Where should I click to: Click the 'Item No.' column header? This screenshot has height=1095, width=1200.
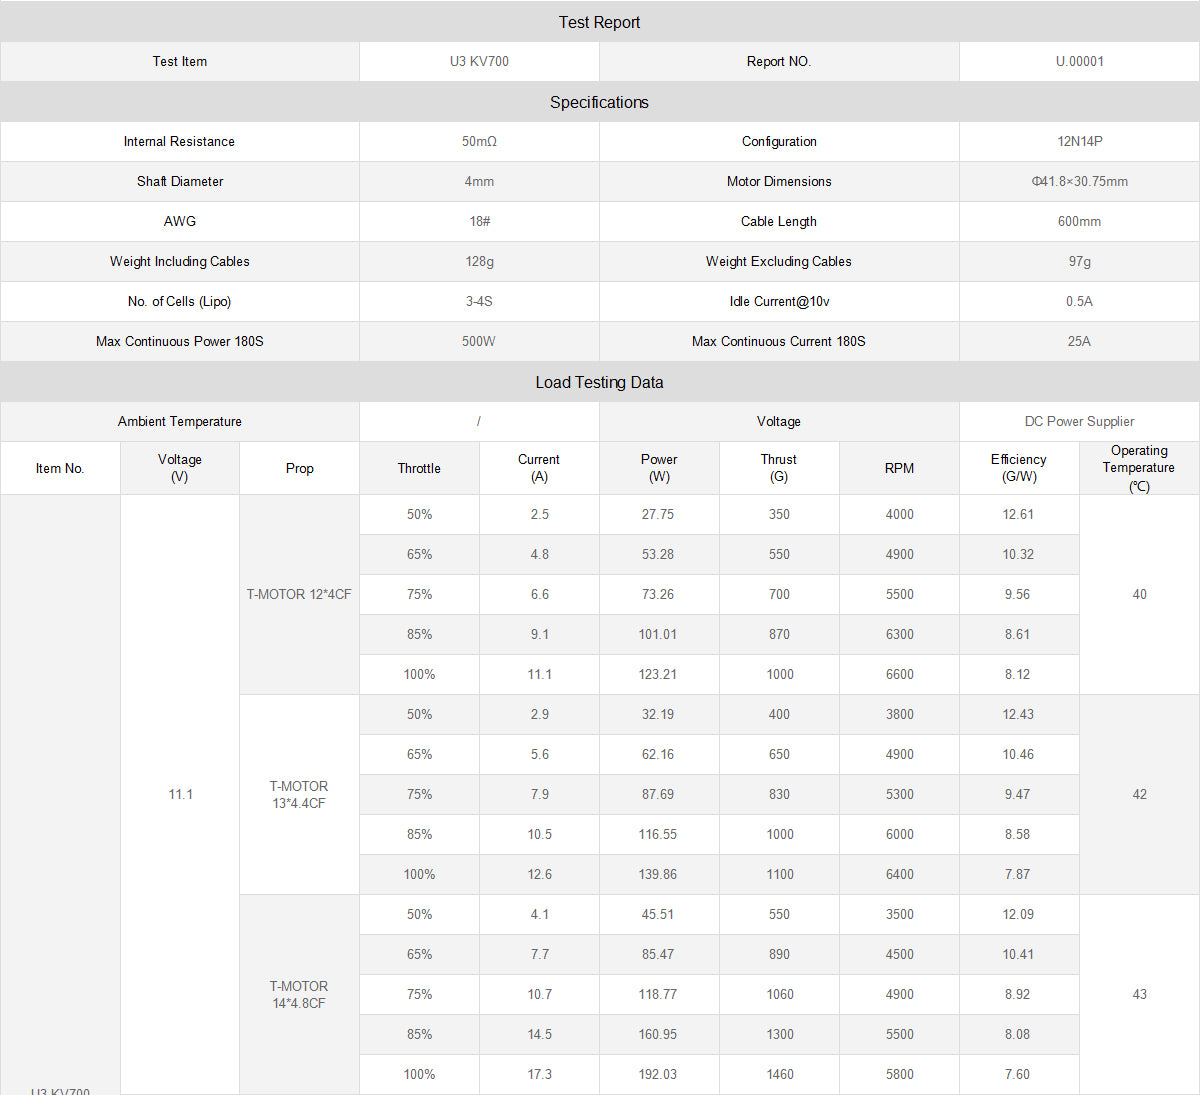60,468
